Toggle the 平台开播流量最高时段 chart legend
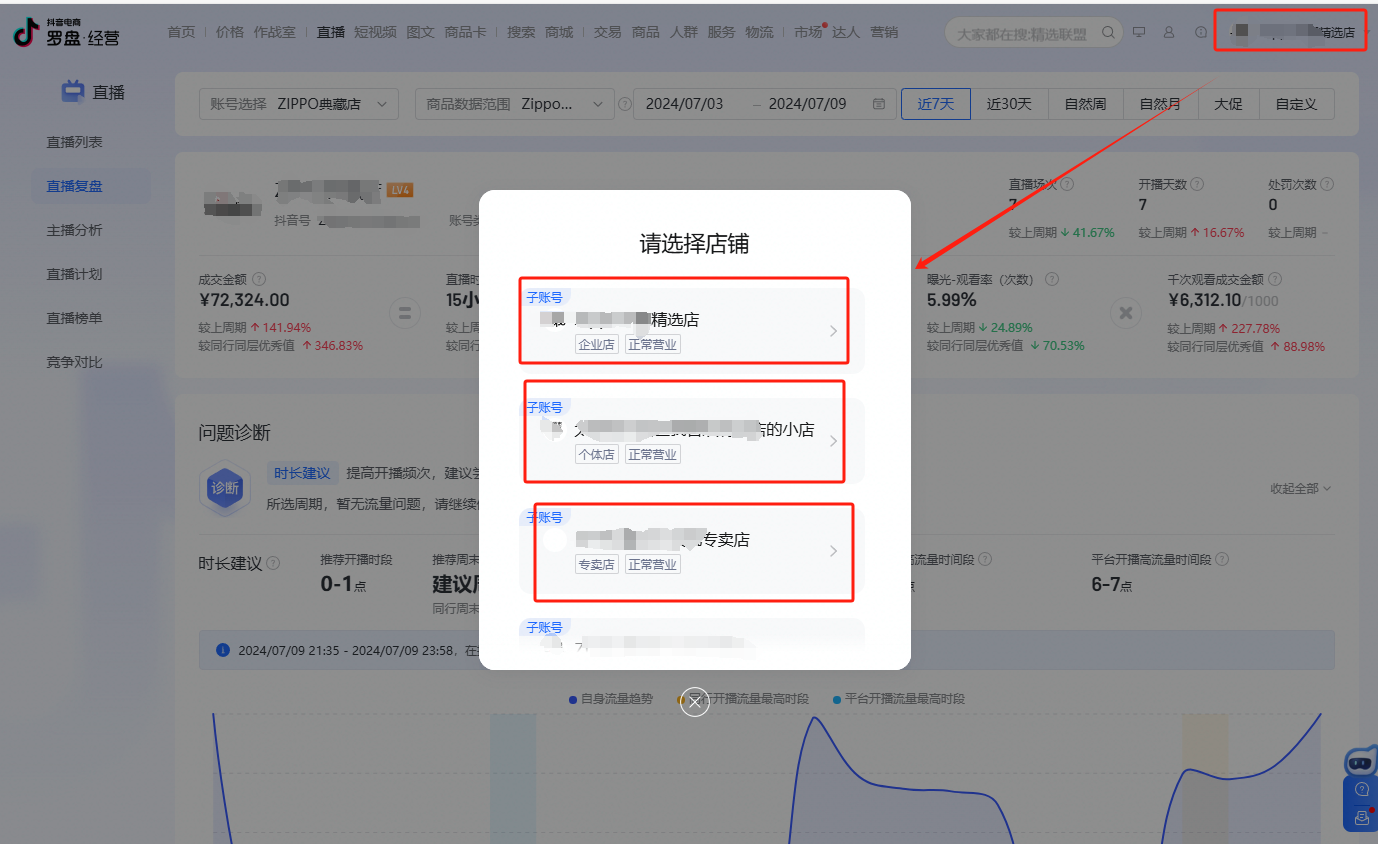Viewport: 1378px width, 844px height. tap(898, 699)
